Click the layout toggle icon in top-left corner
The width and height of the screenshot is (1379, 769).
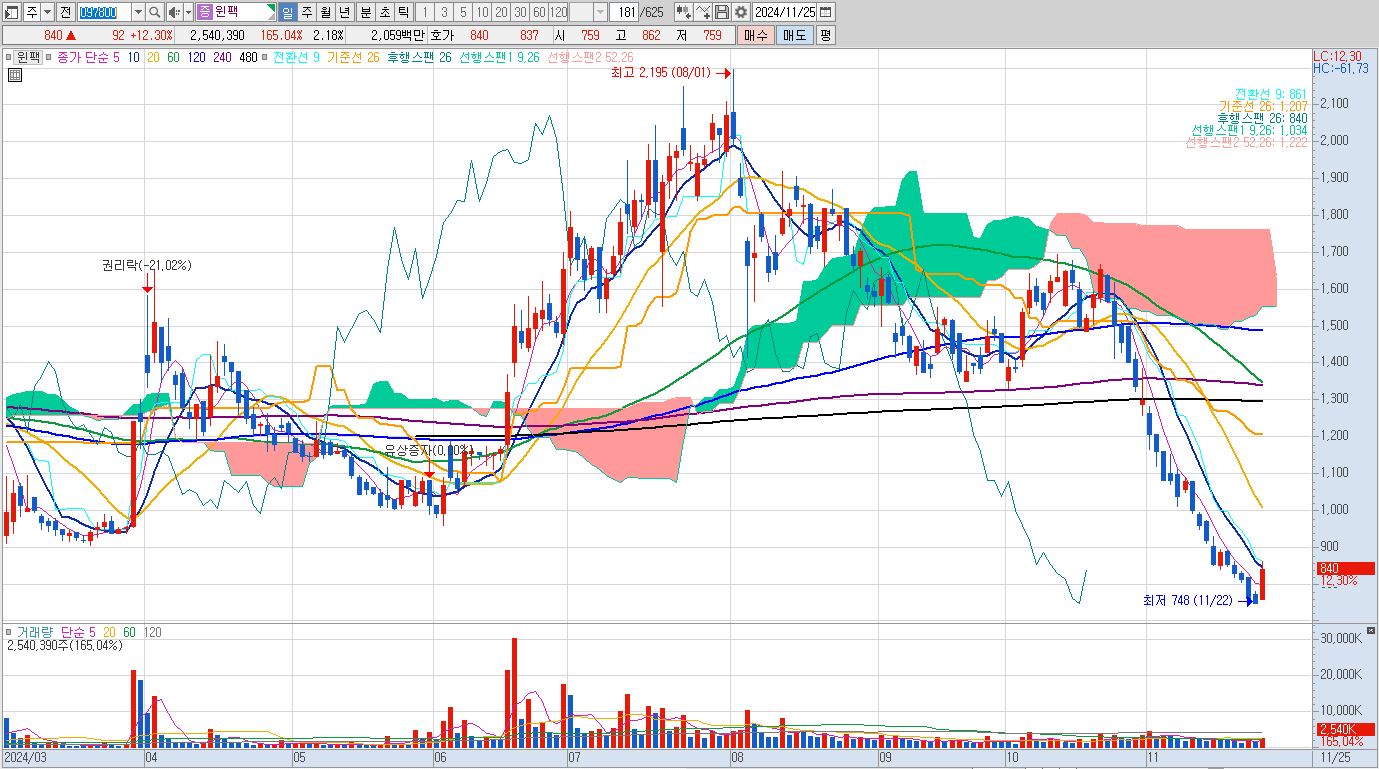coord(12,12)
